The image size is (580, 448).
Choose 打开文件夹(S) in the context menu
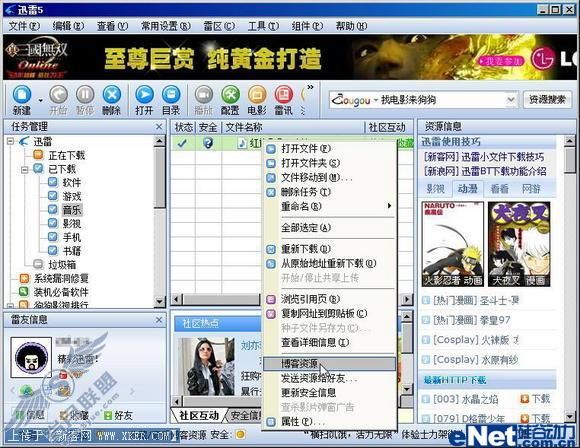pyautogui.click(x=329, y=163)
